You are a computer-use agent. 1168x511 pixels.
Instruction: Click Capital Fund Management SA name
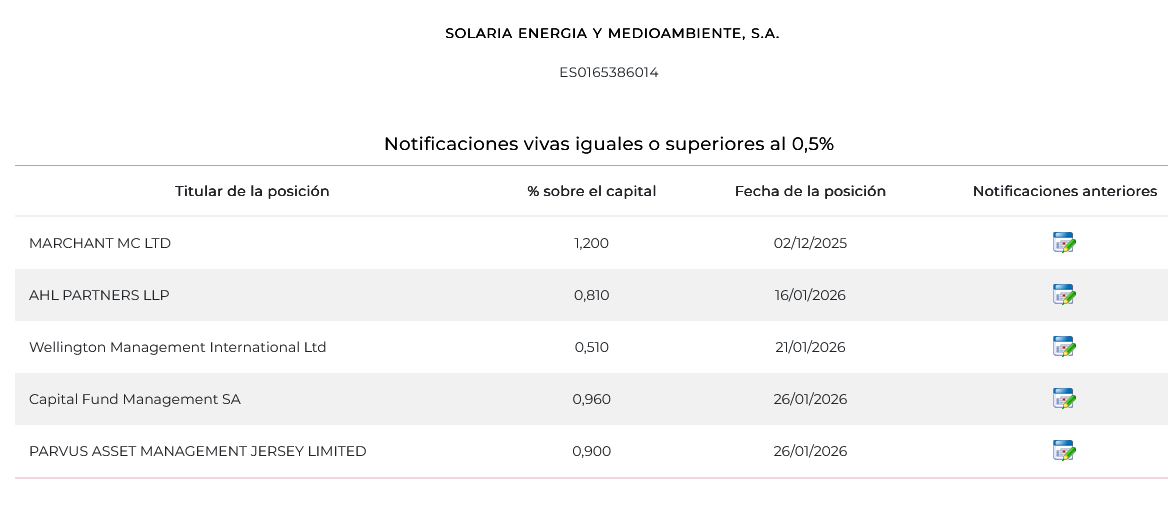(135, 399)
